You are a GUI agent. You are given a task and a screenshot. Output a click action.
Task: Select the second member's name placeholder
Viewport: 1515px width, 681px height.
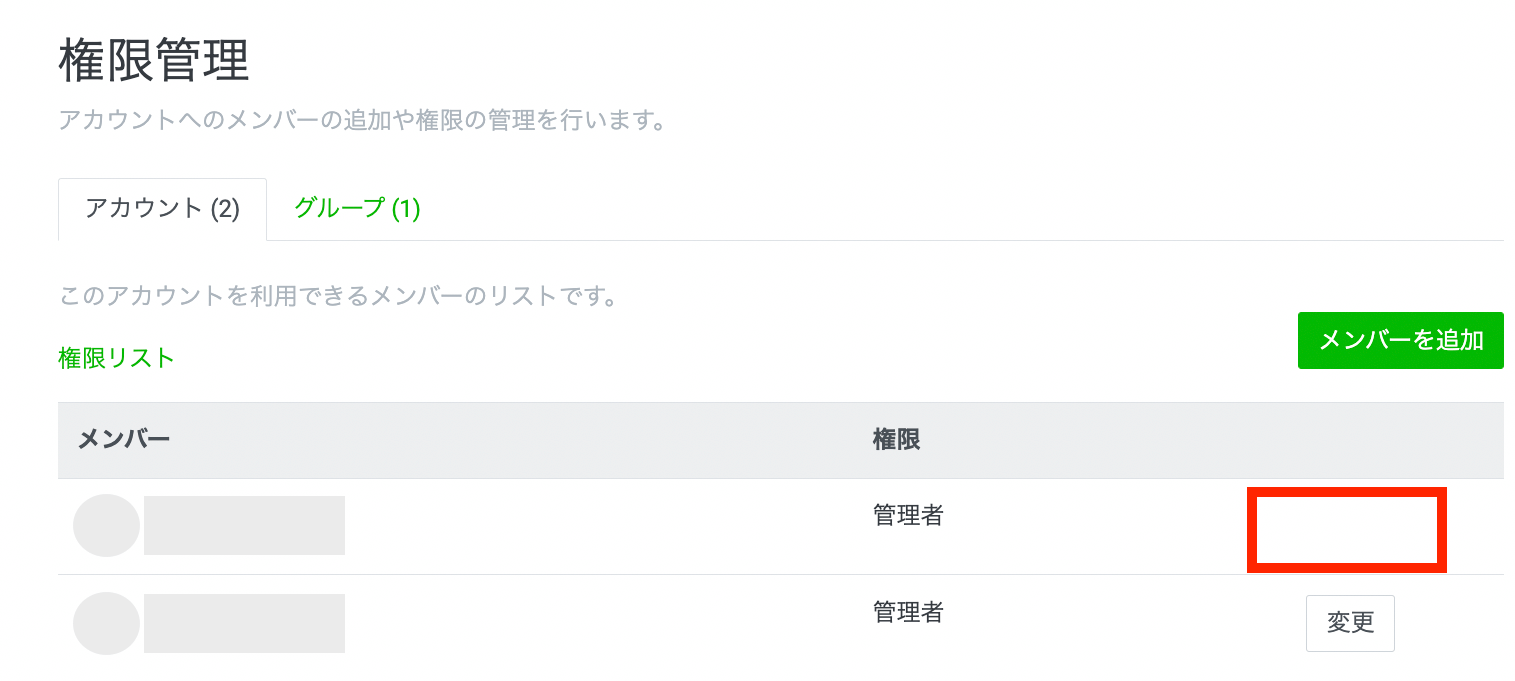(x=244, y=623)
